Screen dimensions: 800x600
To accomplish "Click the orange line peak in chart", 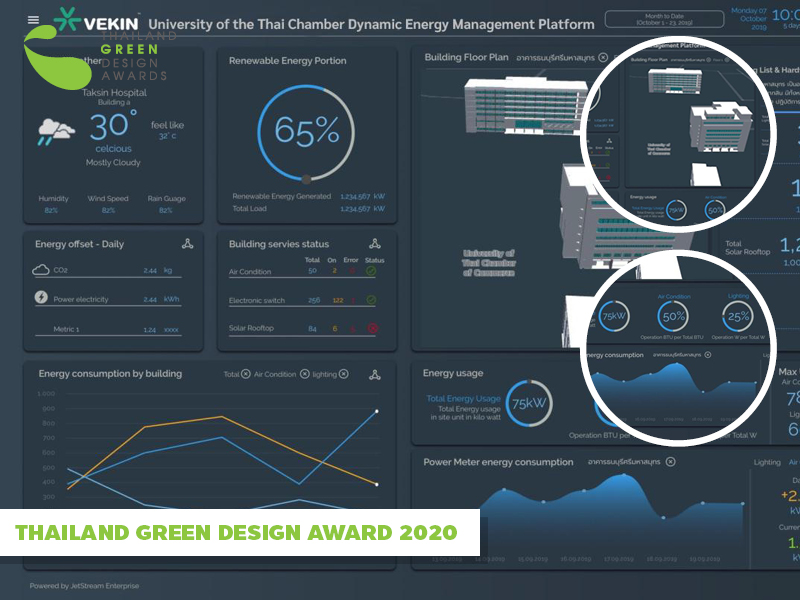I will (x=221, y=417).
